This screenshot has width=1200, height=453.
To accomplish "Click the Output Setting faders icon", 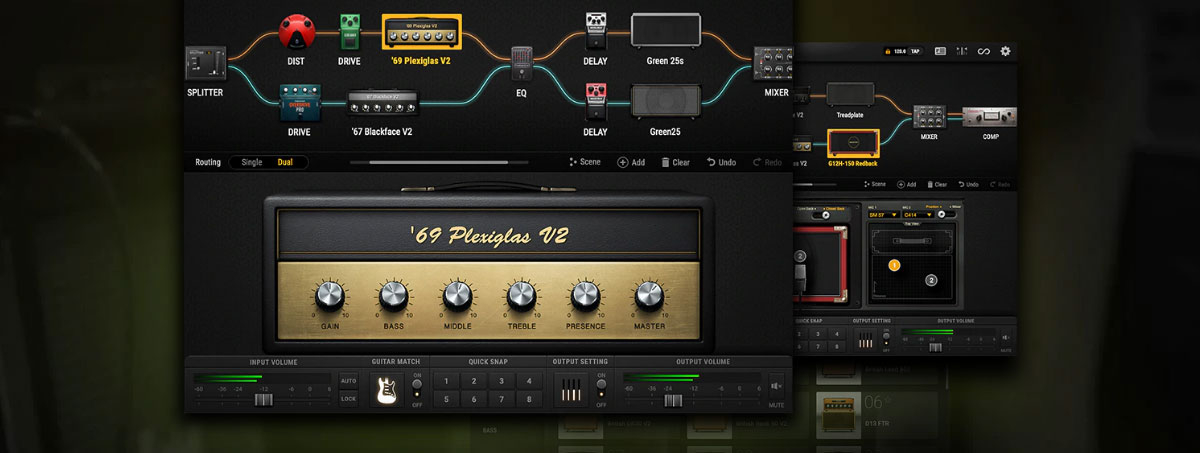I will coord(570,390).
